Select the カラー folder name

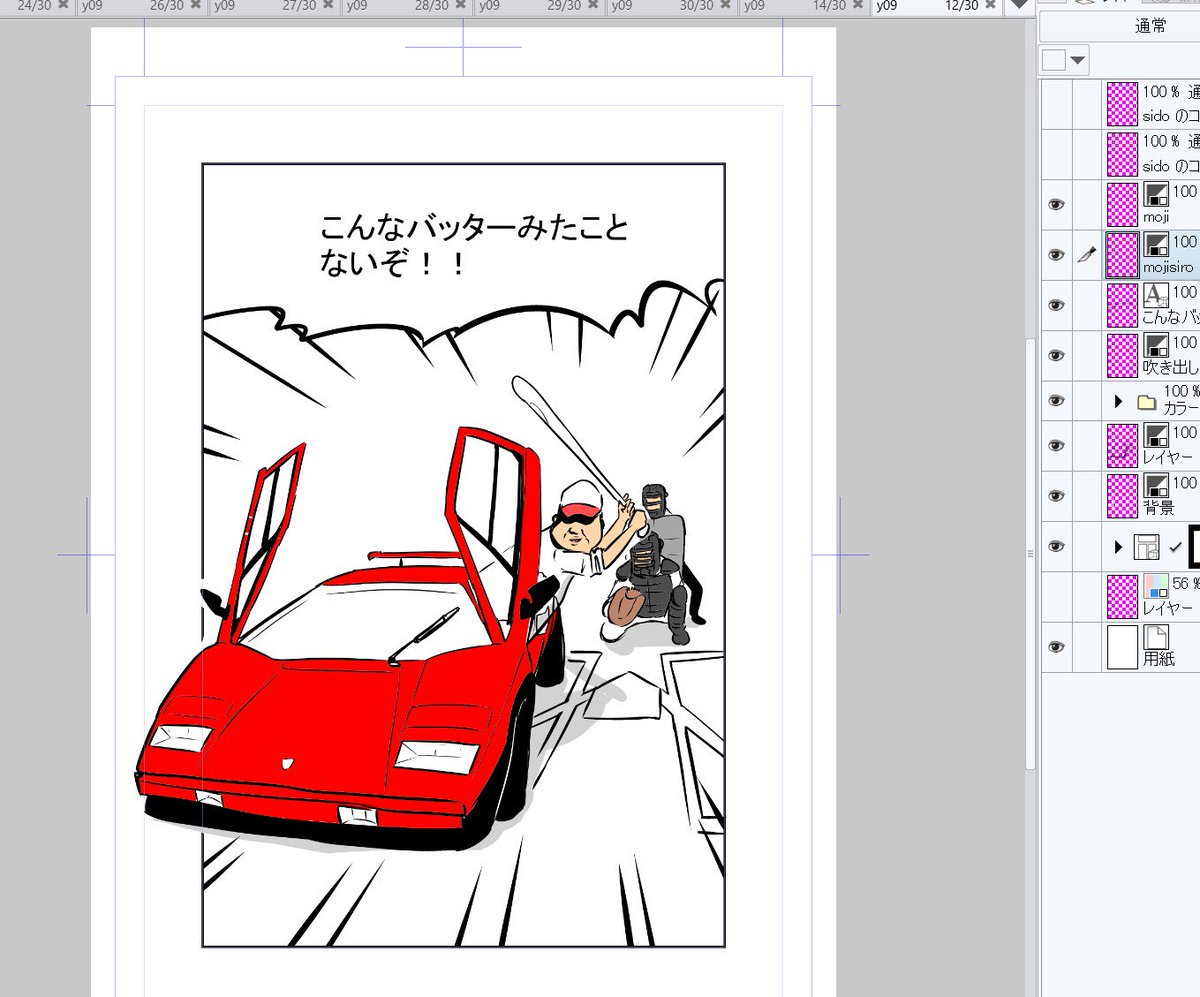tap(1181, 408)
